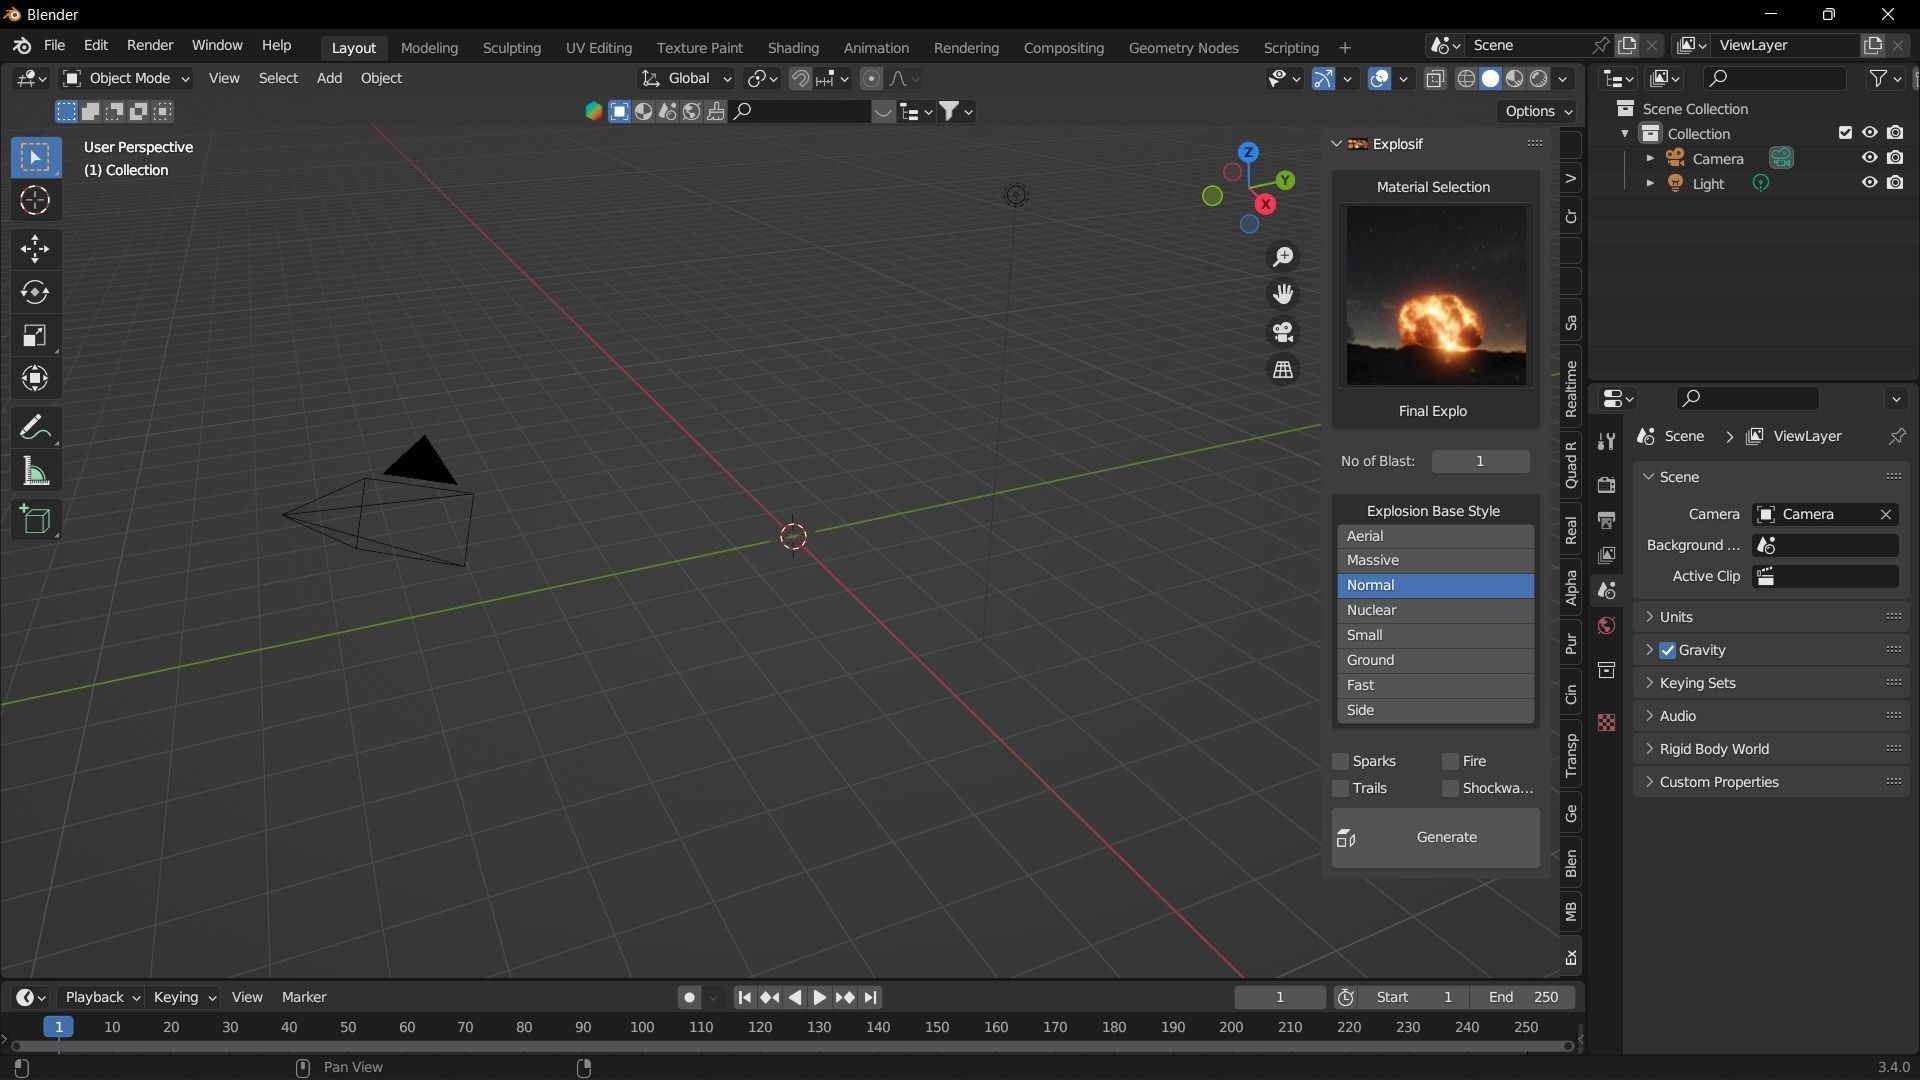Screen dimensions: 1920x1080
Task: Open the Output properties tab icon
Action: pos(1606,520)
